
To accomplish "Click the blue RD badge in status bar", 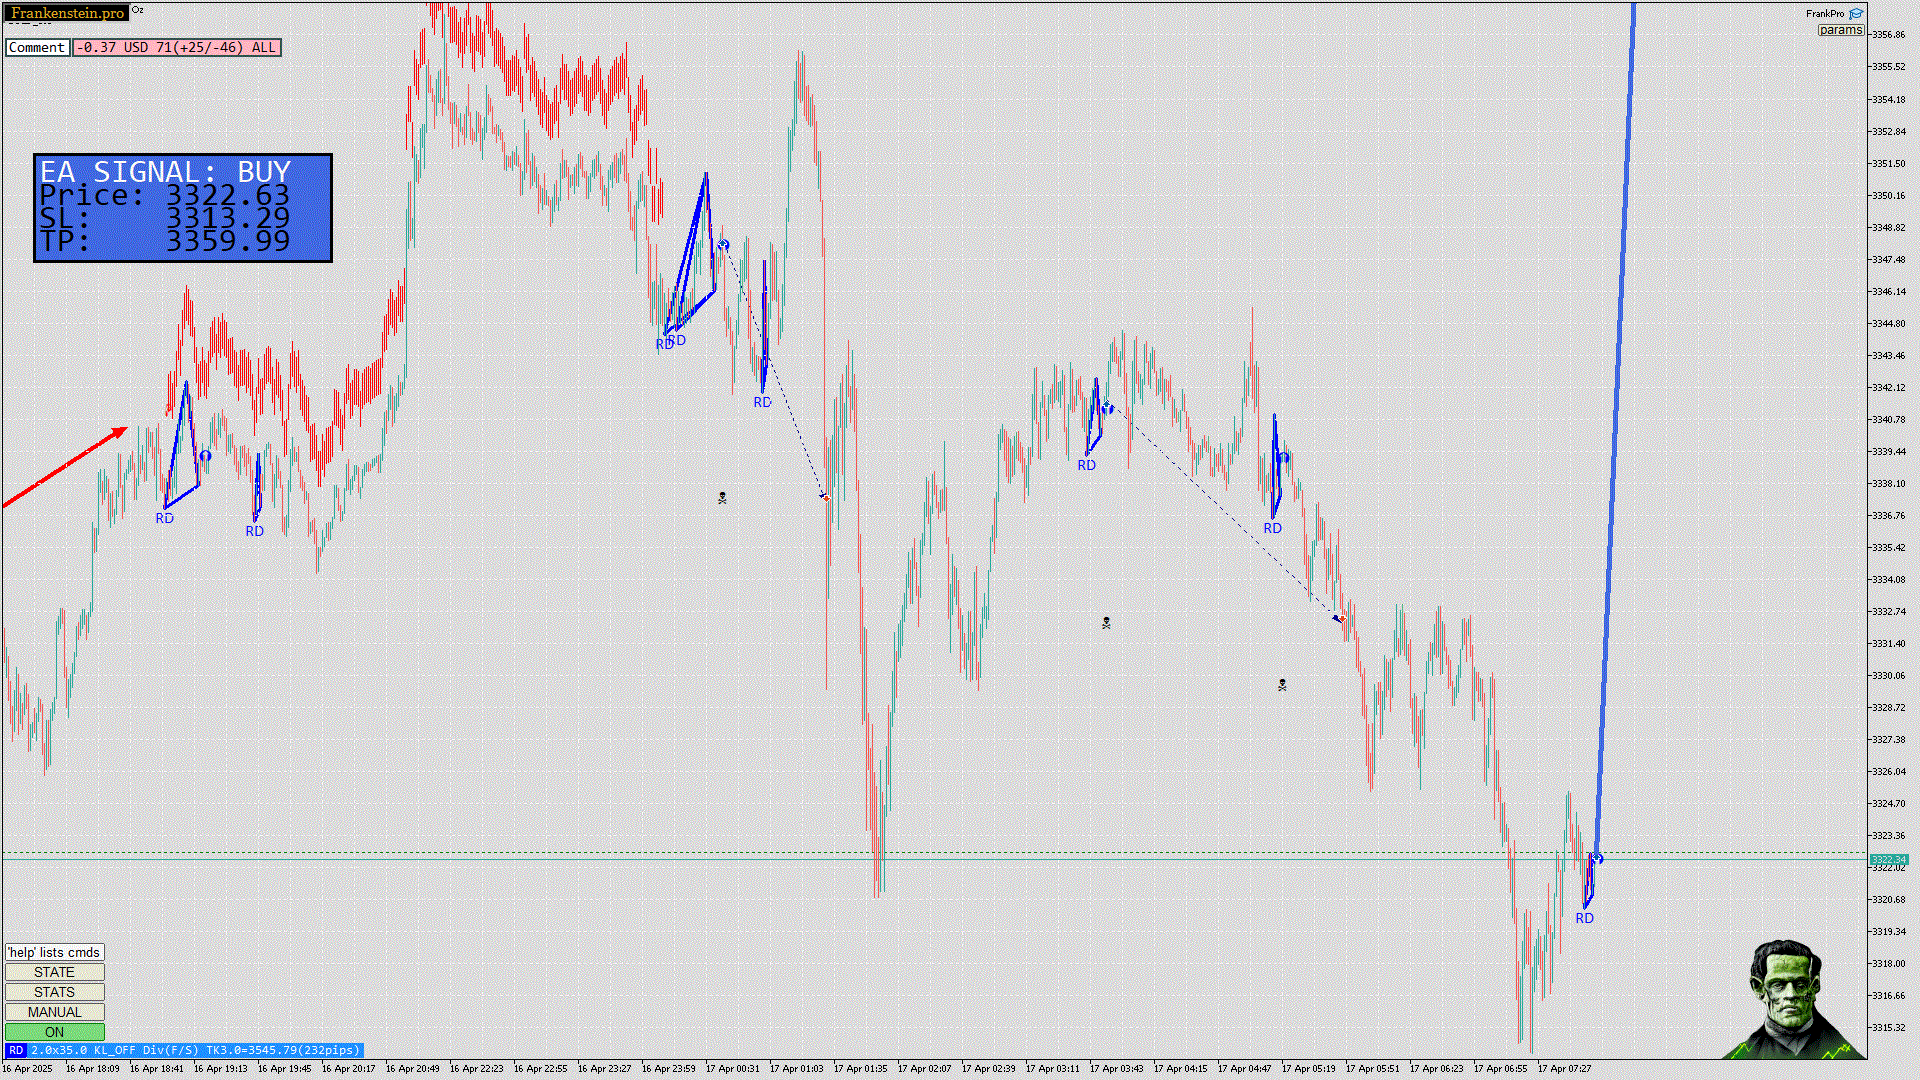I will (x=16, y=1050).
